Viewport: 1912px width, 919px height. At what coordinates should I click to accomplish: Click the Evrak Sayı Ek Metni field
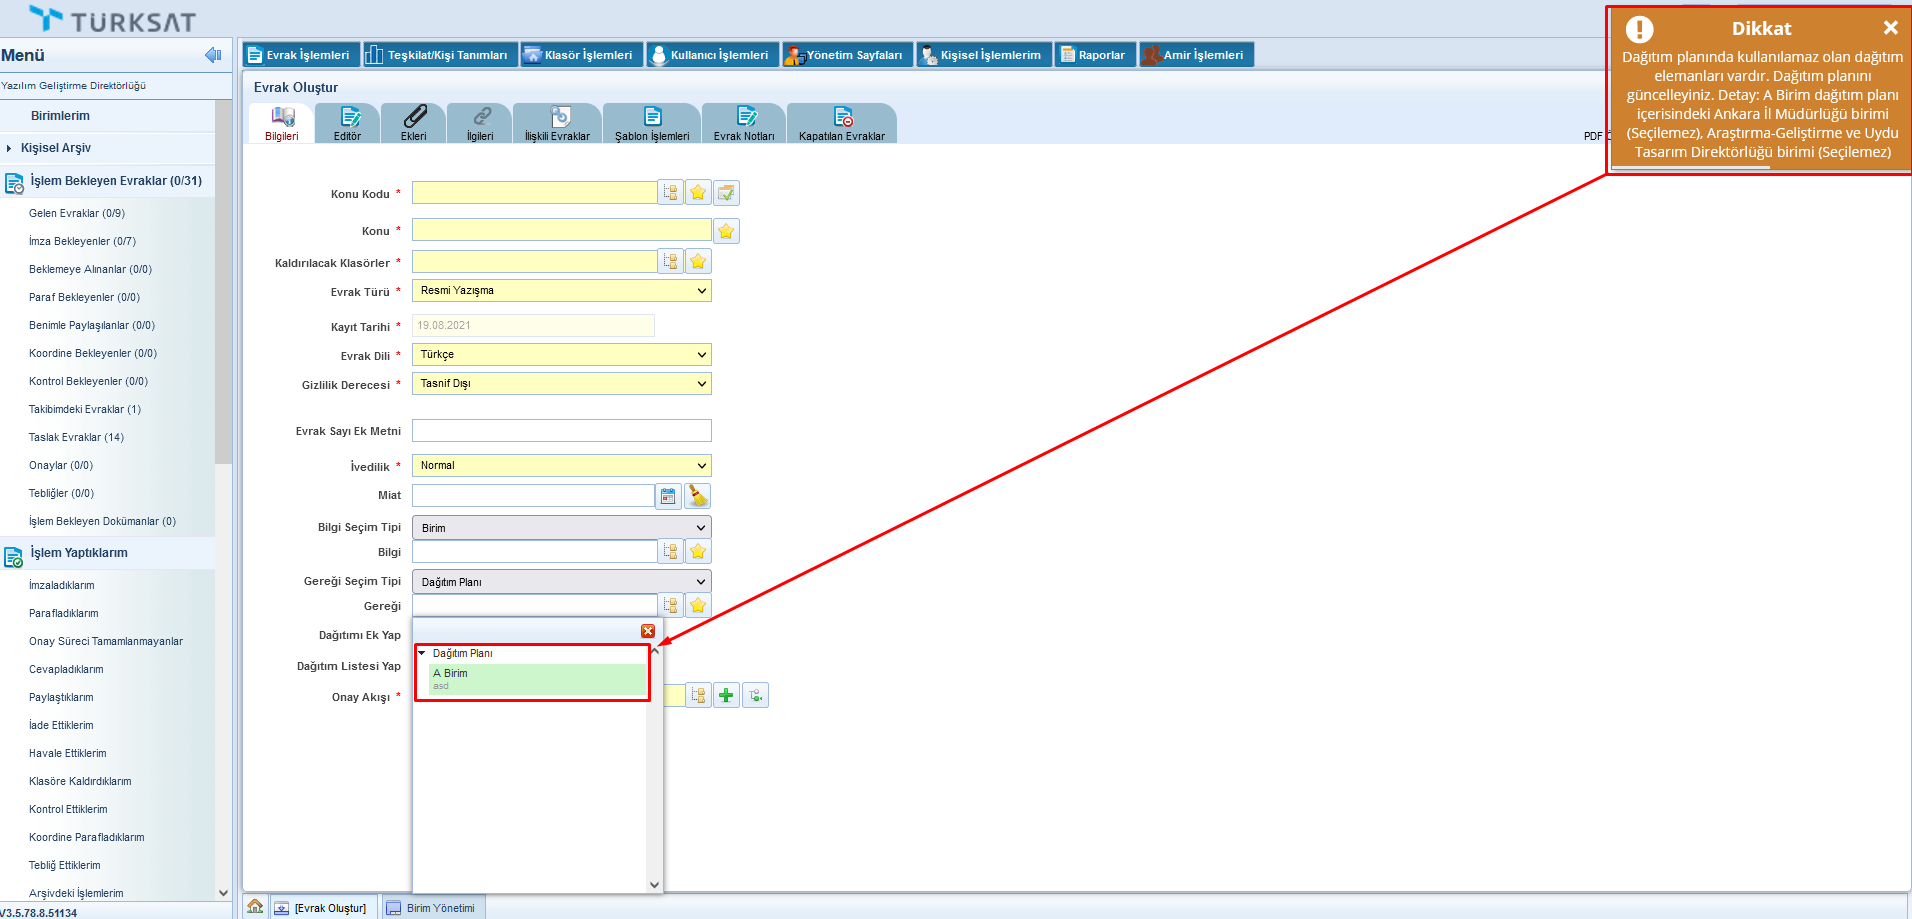point(561,430)
